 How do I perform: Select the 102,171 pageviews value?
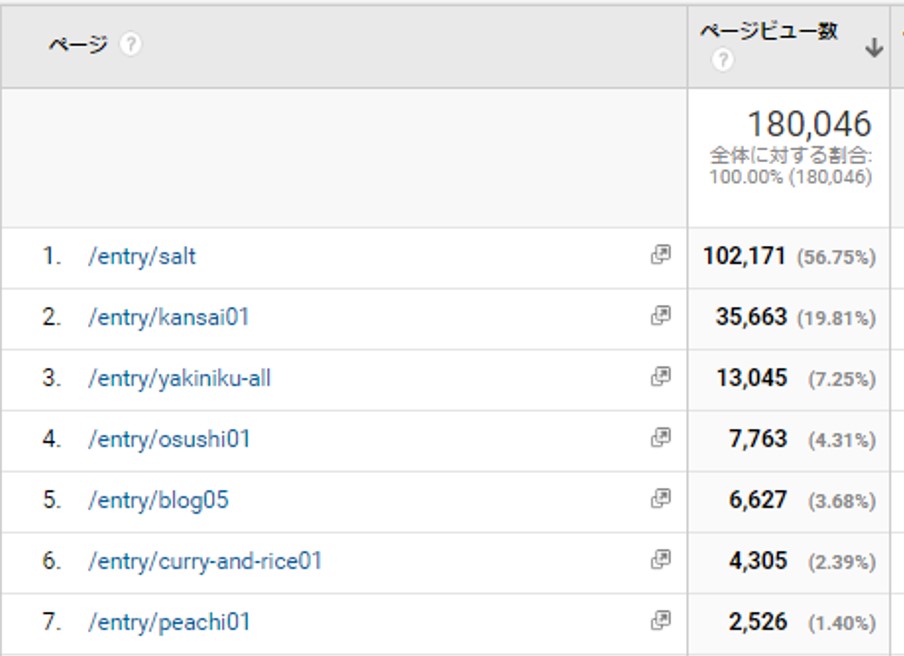click(744, 256)
